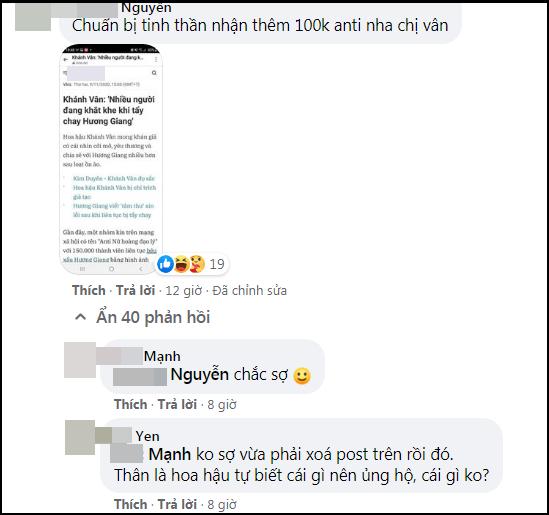Open the attached article screenshot thumbnail
Image resolution: width=549 pixels, height=515 pixels.
click(x=111, y=159)
